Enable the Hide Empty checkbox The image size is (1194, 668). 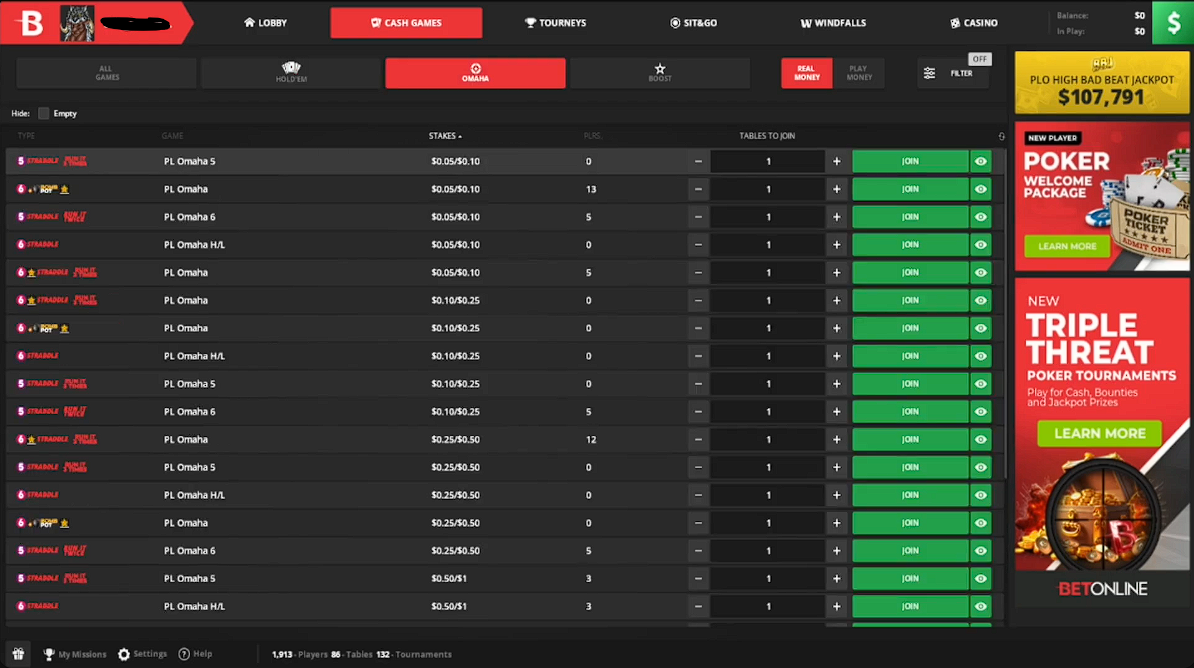43,113
